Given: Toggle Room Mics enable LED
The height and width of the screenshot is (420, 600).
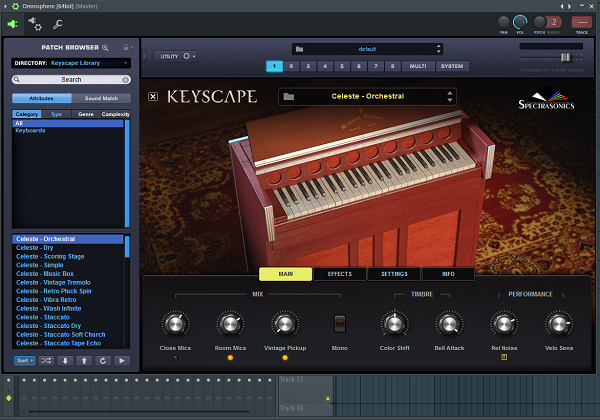Looking at the screenshot, I should [x=230, y=358].
